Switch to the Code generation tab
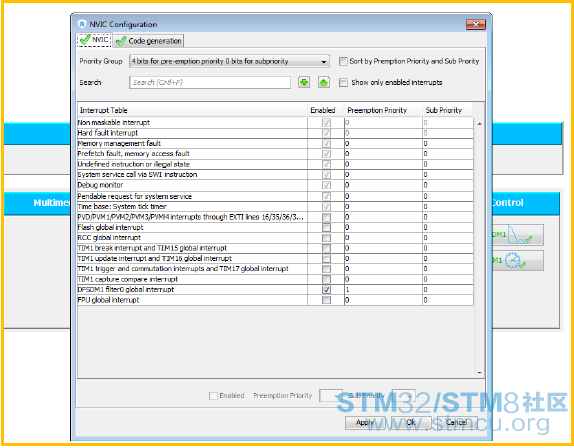Screen dimensions: 574x448 148,41
